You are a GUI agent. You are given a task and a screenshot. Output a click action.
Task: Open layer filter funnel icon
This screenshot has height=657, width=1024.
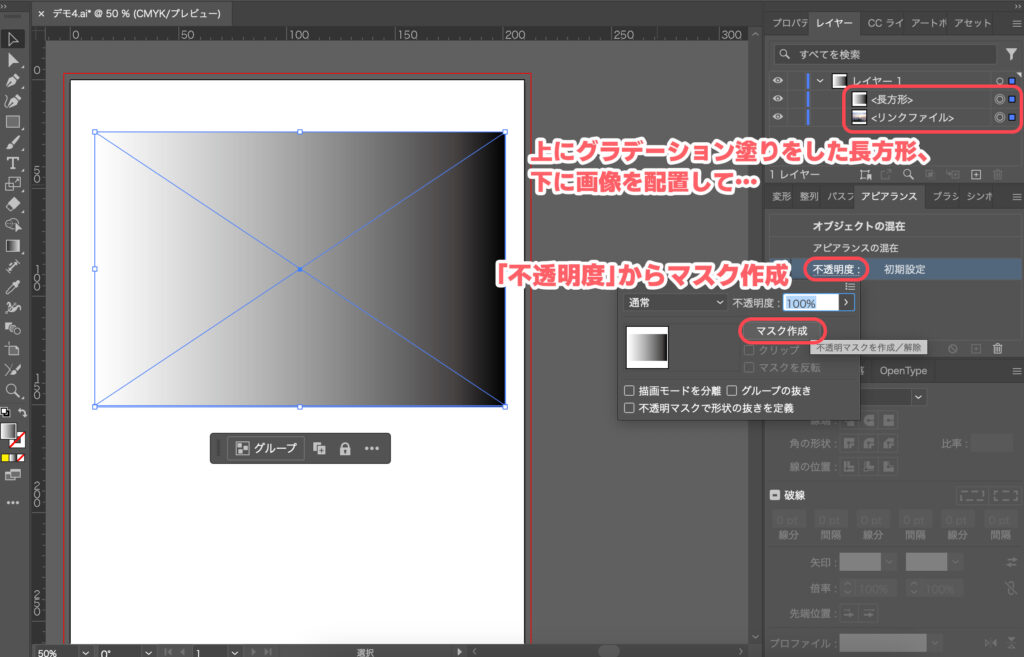[1011, 54]
